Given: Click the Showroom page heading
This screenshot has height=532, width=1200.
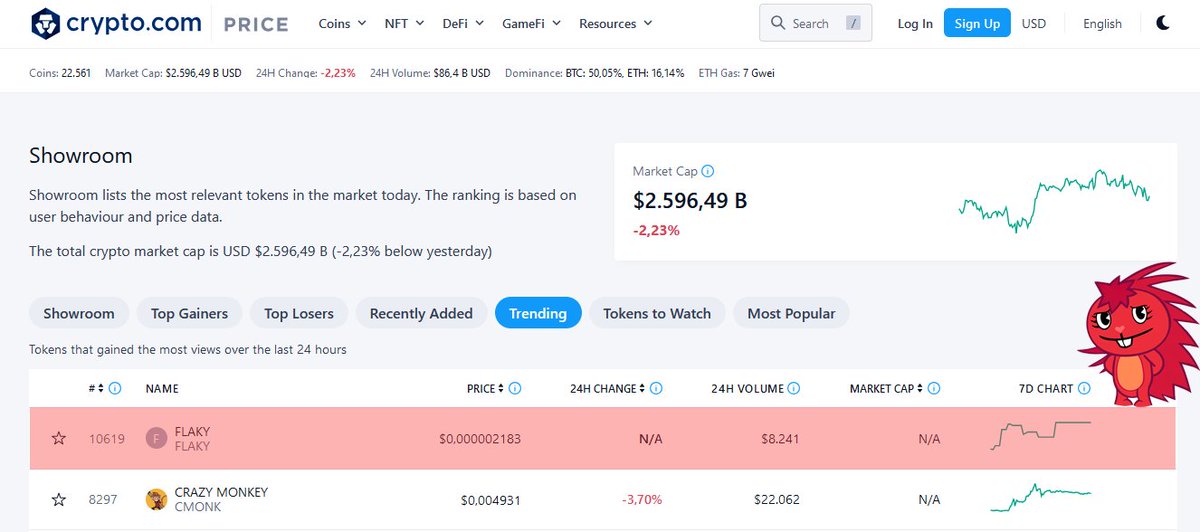Looking at the screenshot, I should point(81,156).
